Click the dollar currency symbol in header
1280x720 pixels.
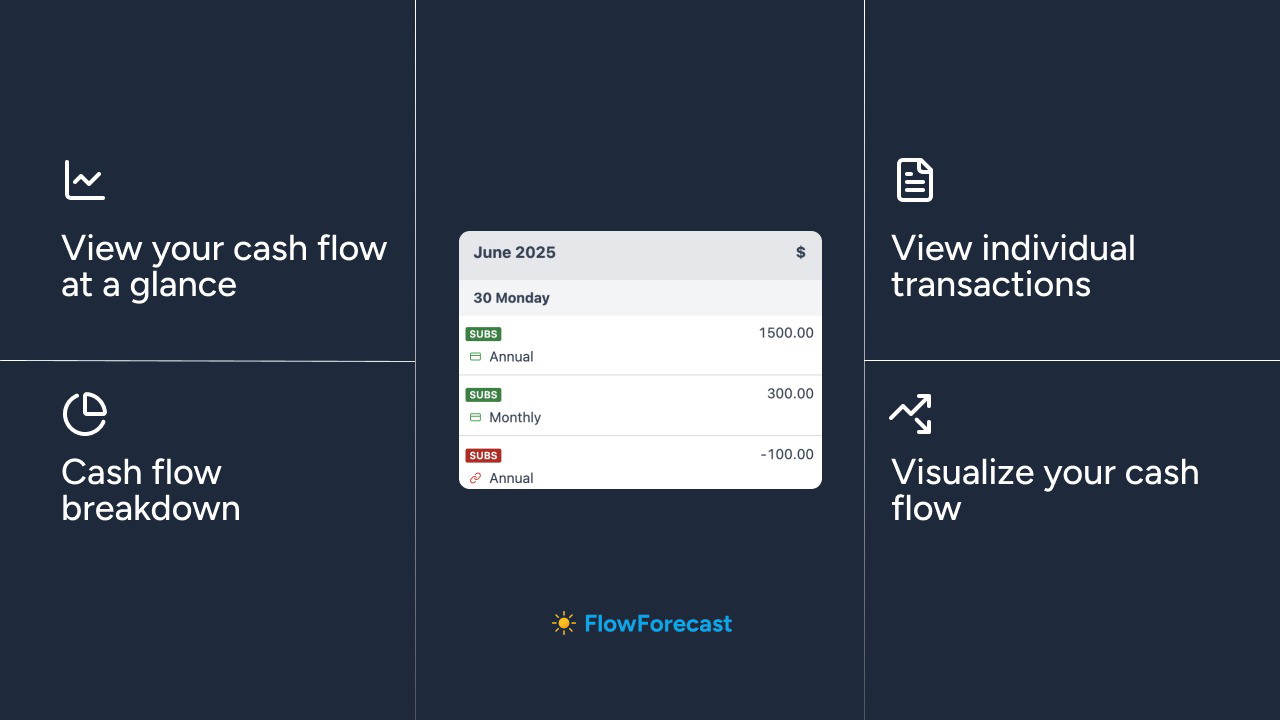pyautogui.click(x=800, y=252)
